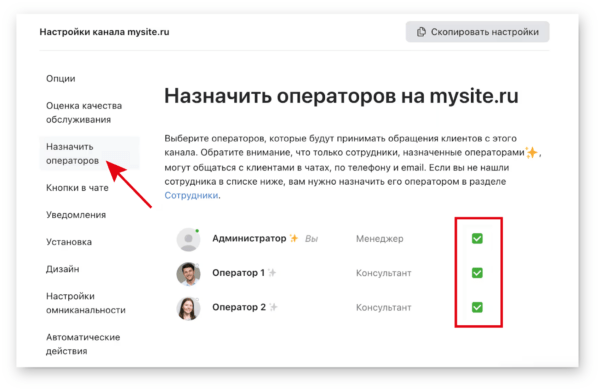Click the copy icon in Скопировать настройки button
Screen dimensions: 600x391
[x=421, y=32]
